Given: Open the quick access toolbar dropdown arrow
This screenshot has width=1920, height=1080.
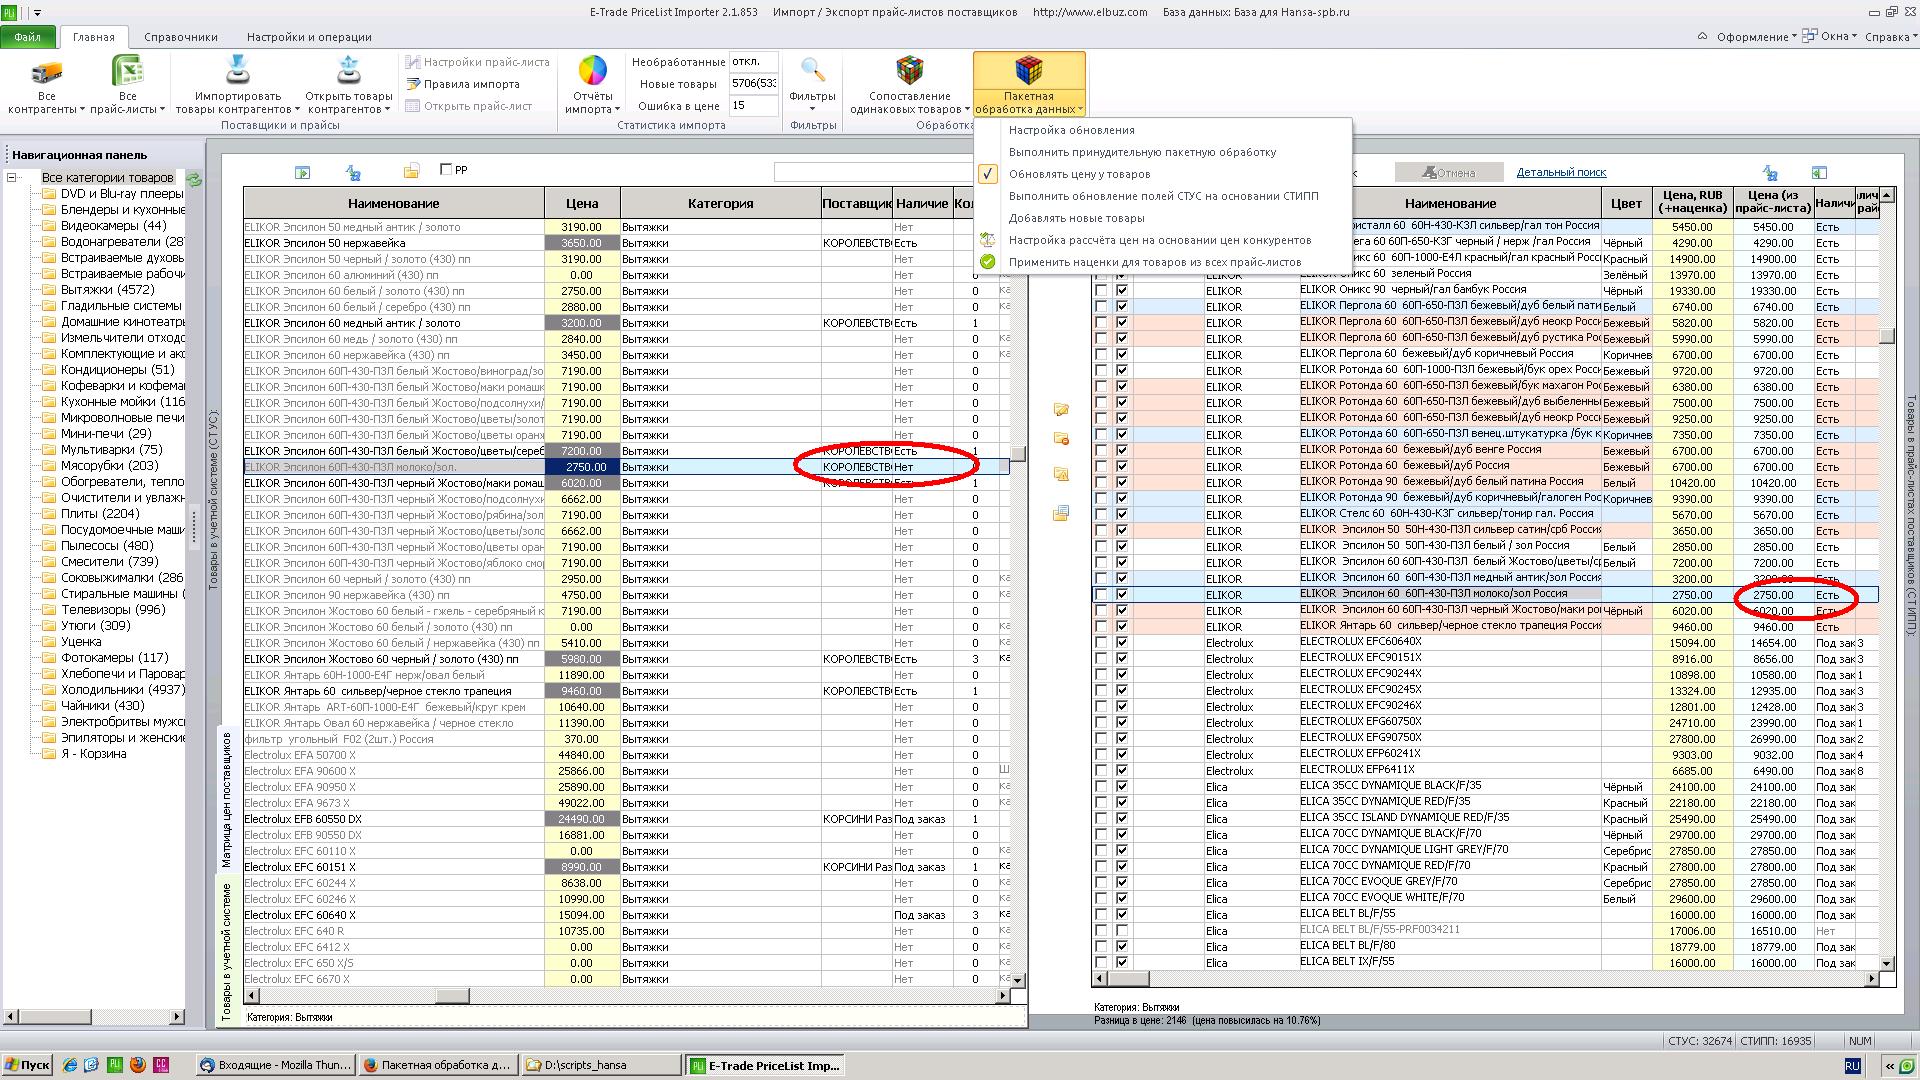Looking at the screenshot, I should click(x=38, y=13).
